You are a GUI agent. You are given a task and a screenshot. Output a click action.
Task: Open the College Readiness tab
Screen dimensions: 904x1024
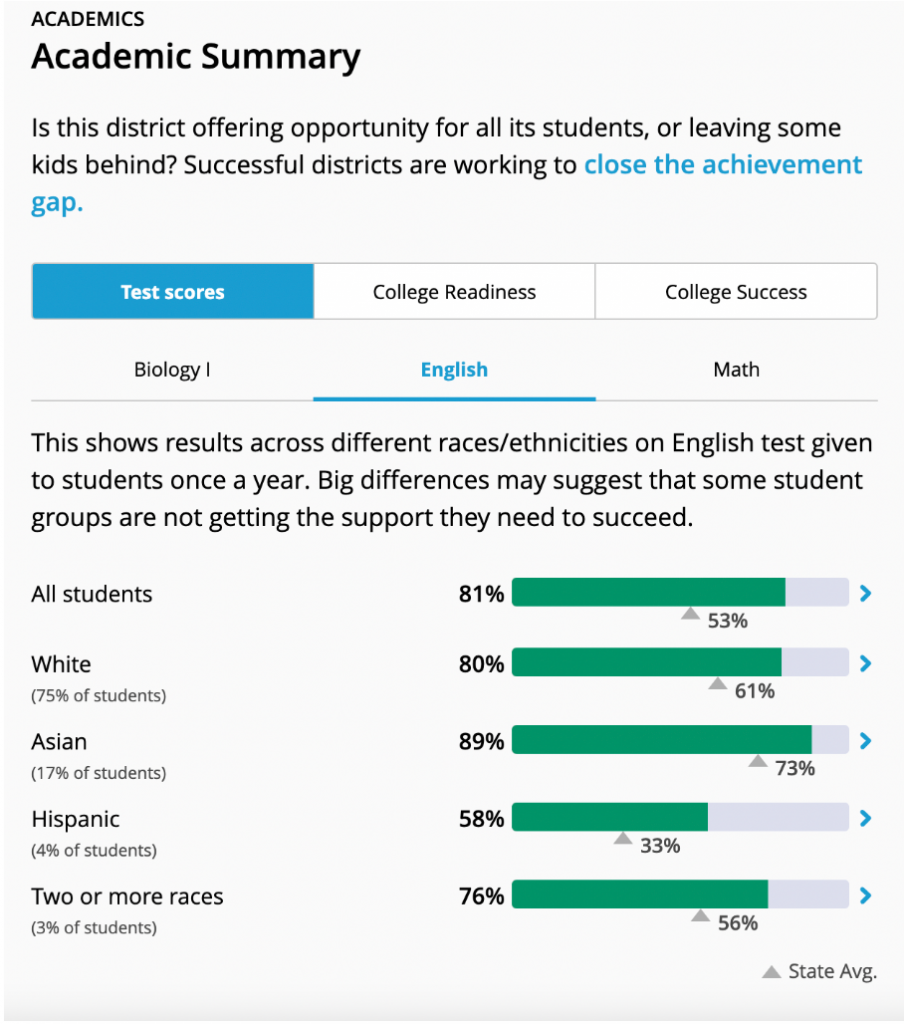pyautogui.click(x=454, y=292)
